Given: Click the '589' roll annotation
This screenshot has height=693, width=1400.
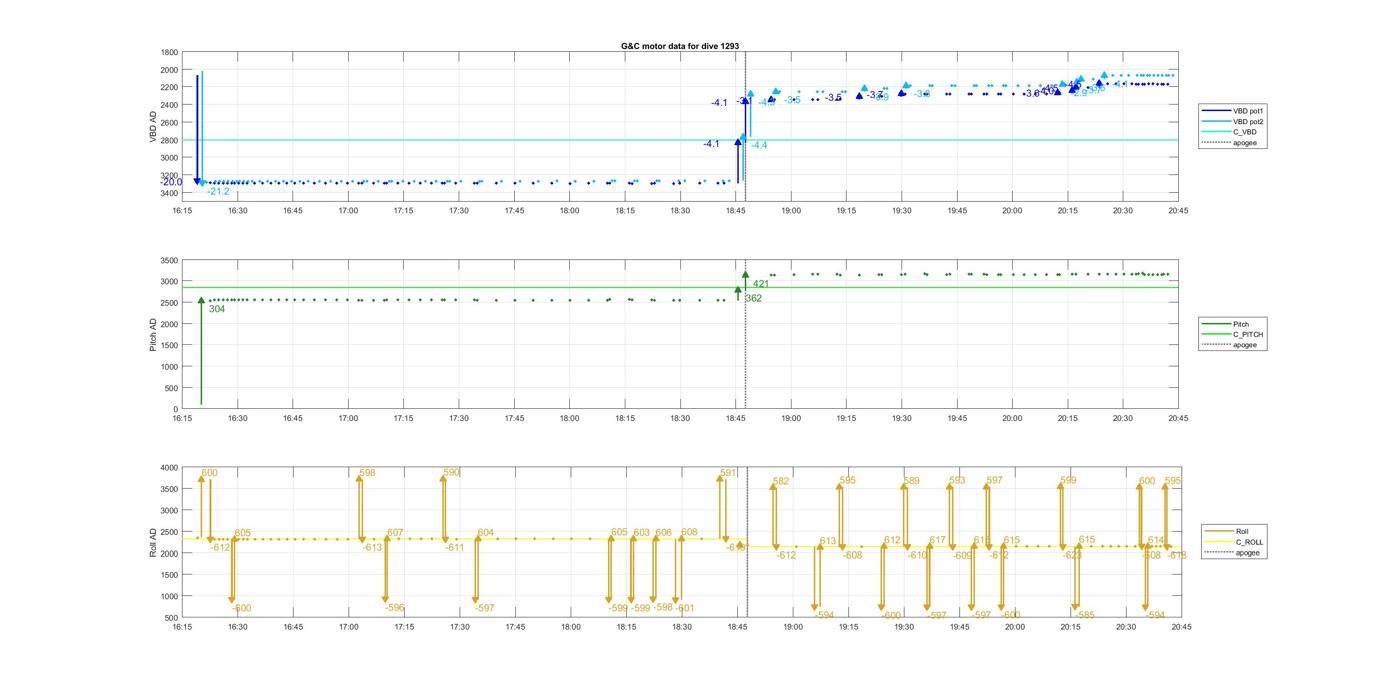Looking at the screenshot, I should (x=912, y=482).
